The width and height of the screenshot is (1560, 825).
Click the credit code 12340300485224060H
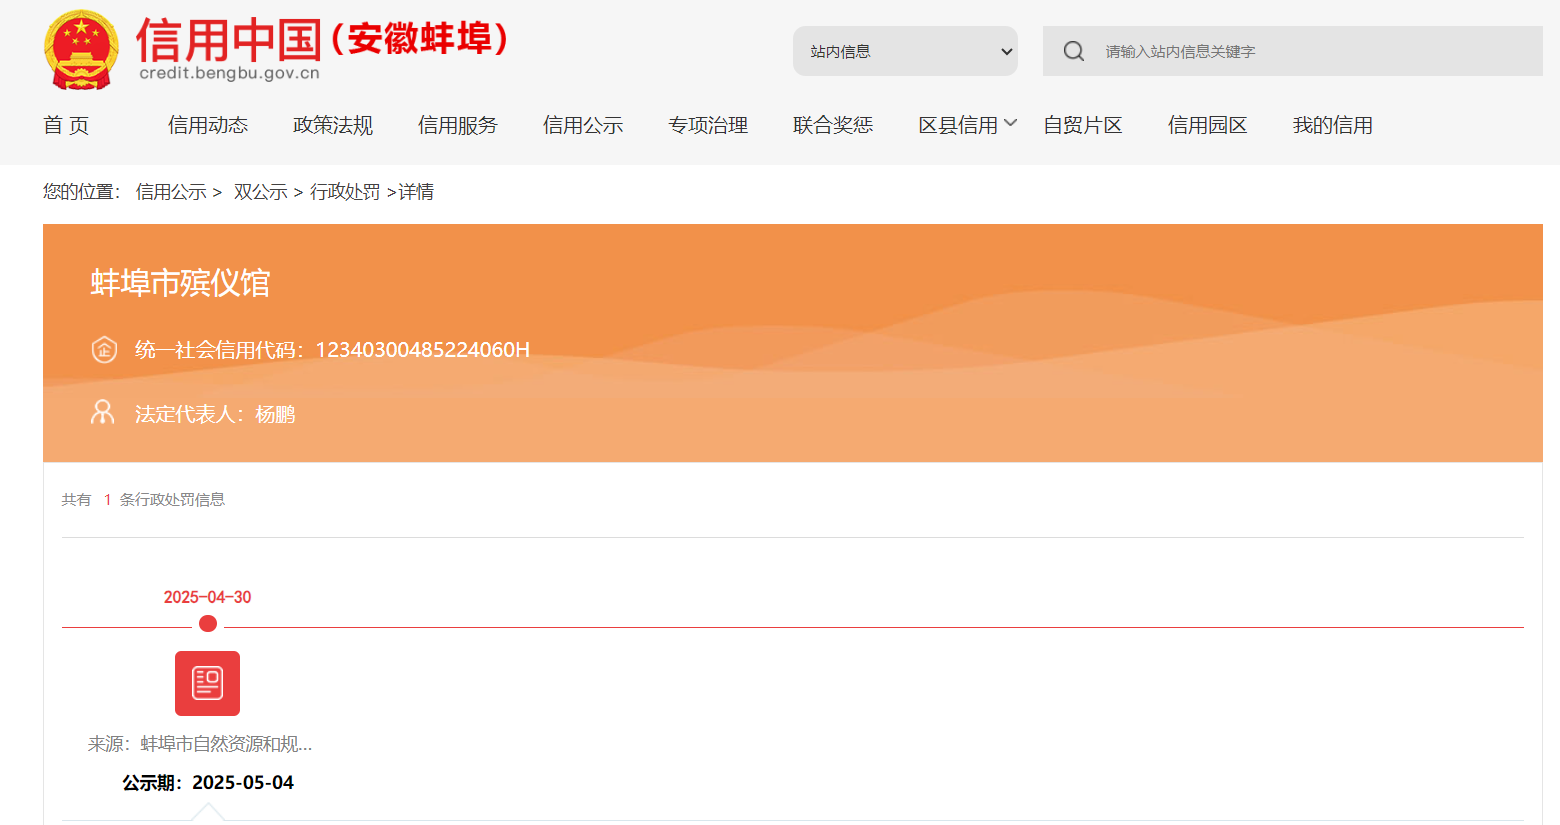point(422,350)
